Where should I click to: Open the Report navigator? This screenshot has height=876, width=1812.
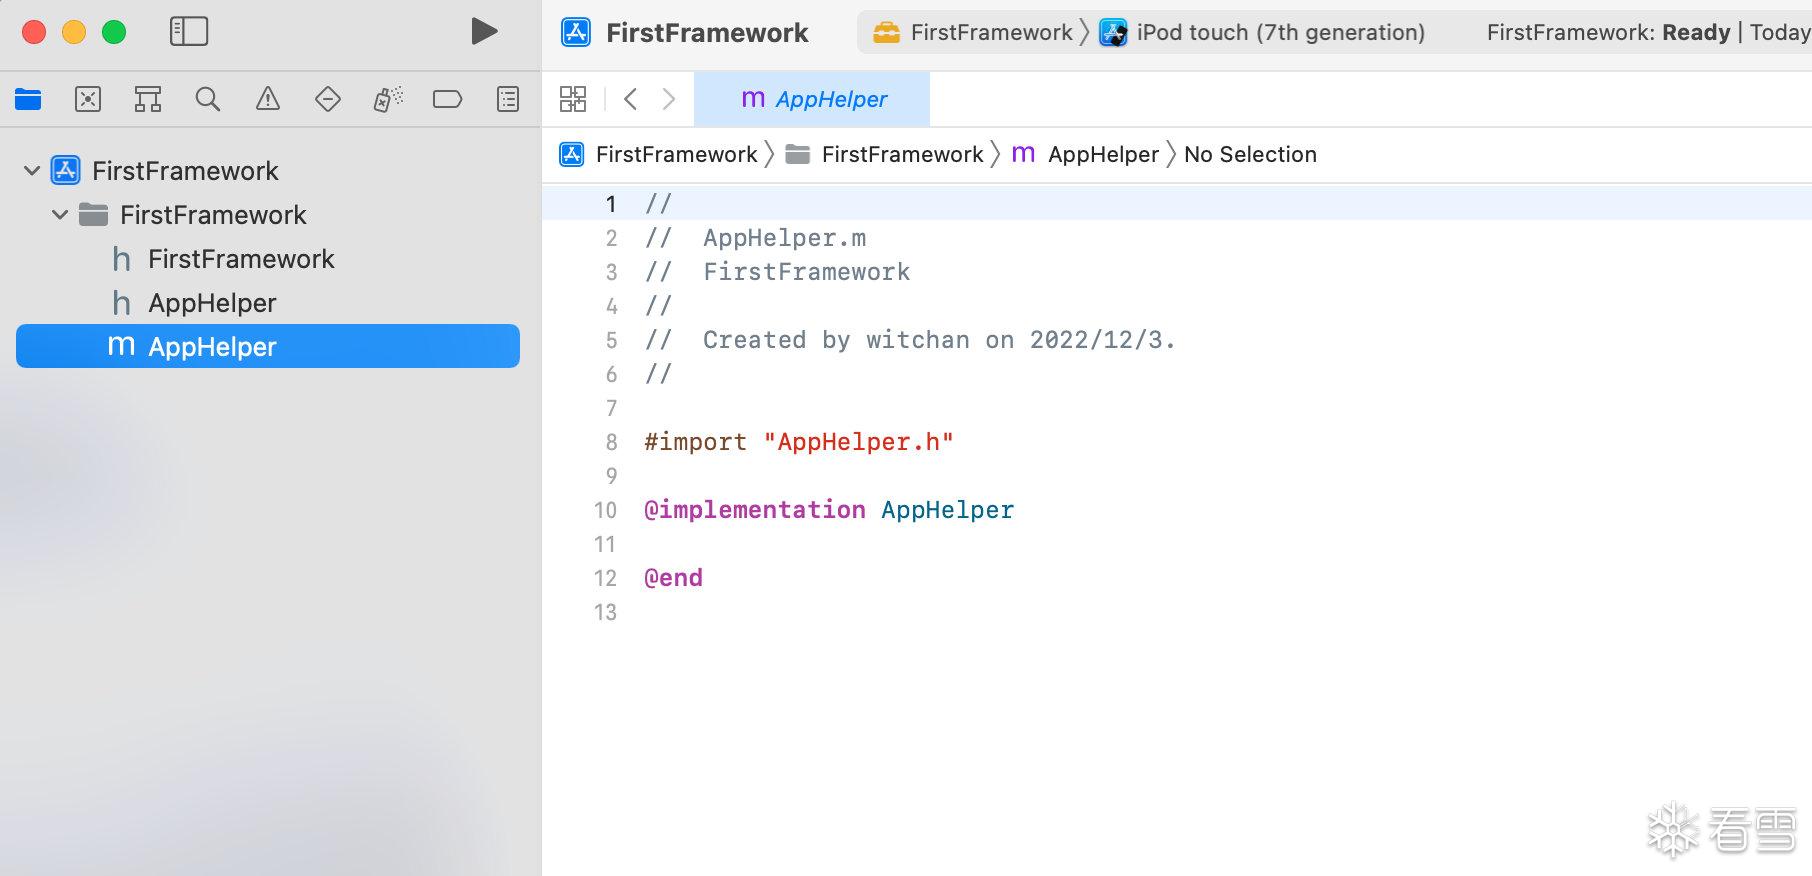point(508,99)
